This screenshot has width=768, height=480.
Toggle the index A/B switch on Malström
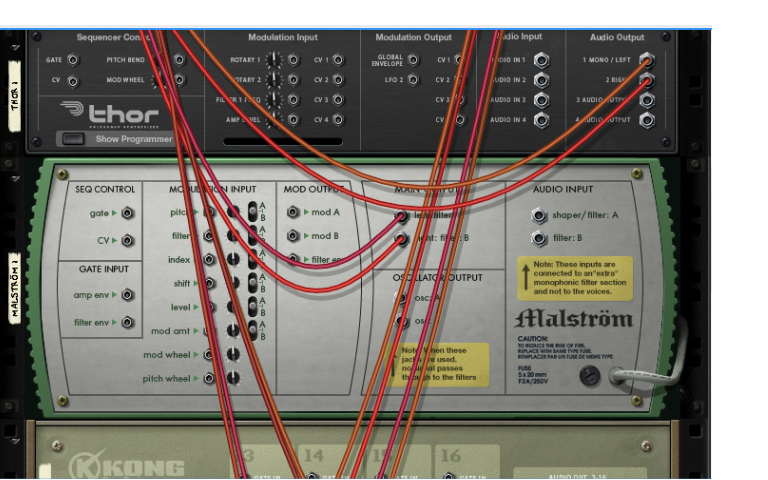click(253, 259)
